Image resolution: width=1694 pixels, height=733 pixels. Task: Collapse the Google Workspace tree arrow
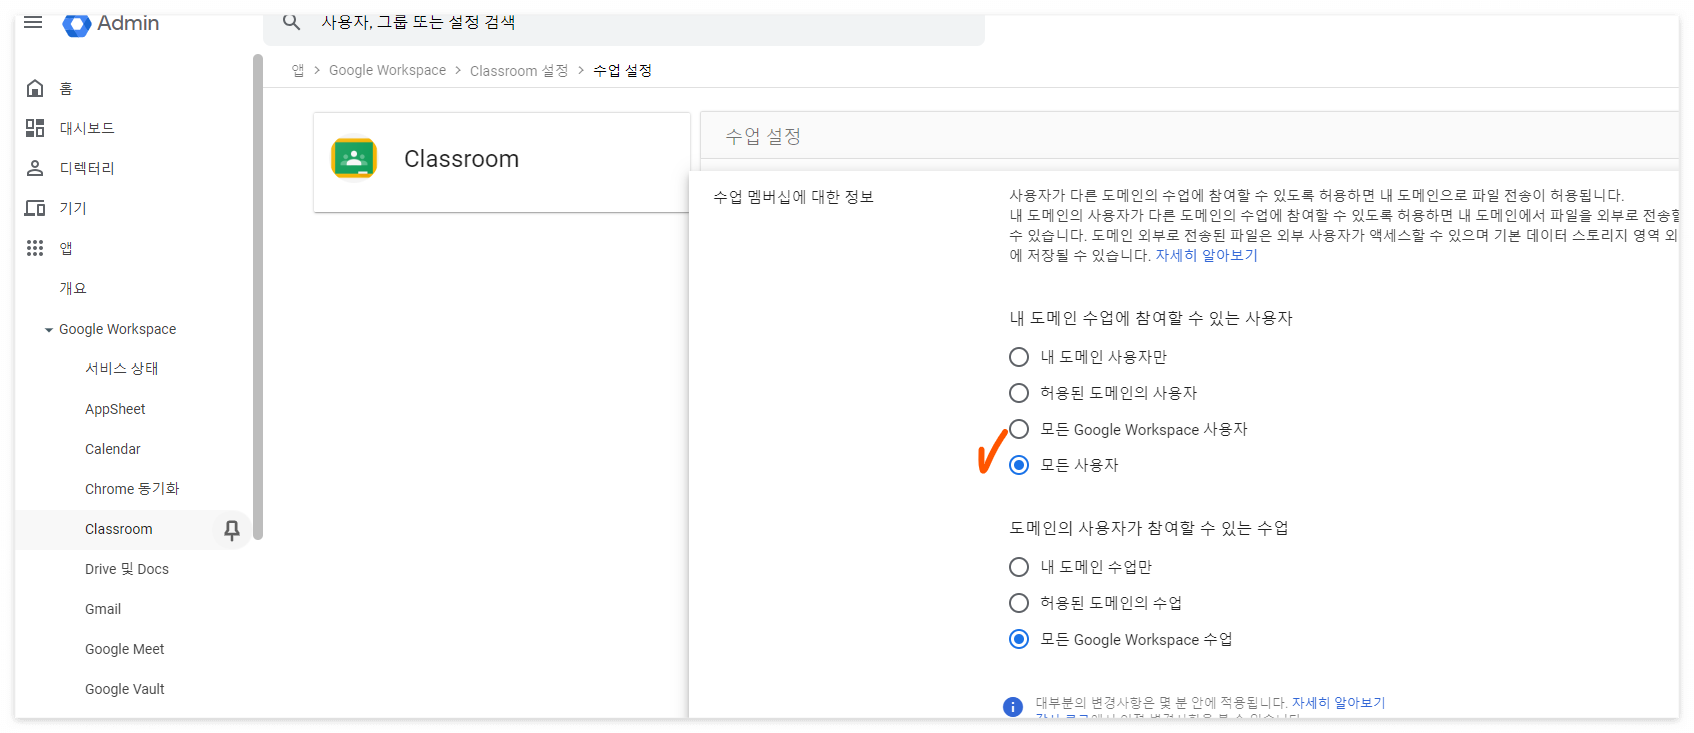tap(48, 330)
